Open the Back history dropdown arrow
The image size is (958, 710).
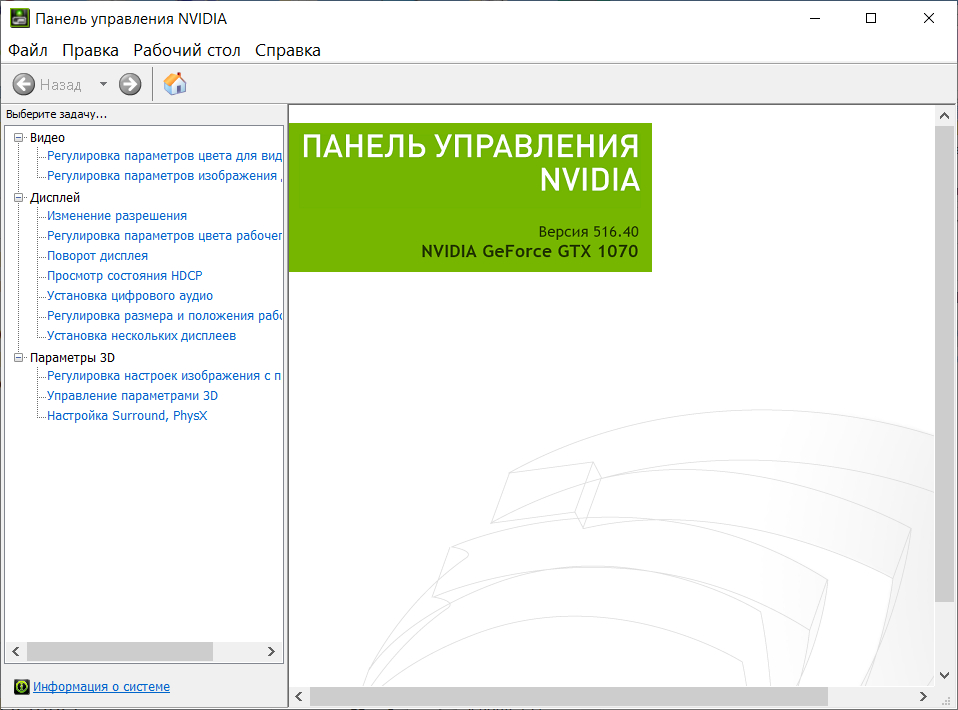pyautogui.click(x=103, y=84)
